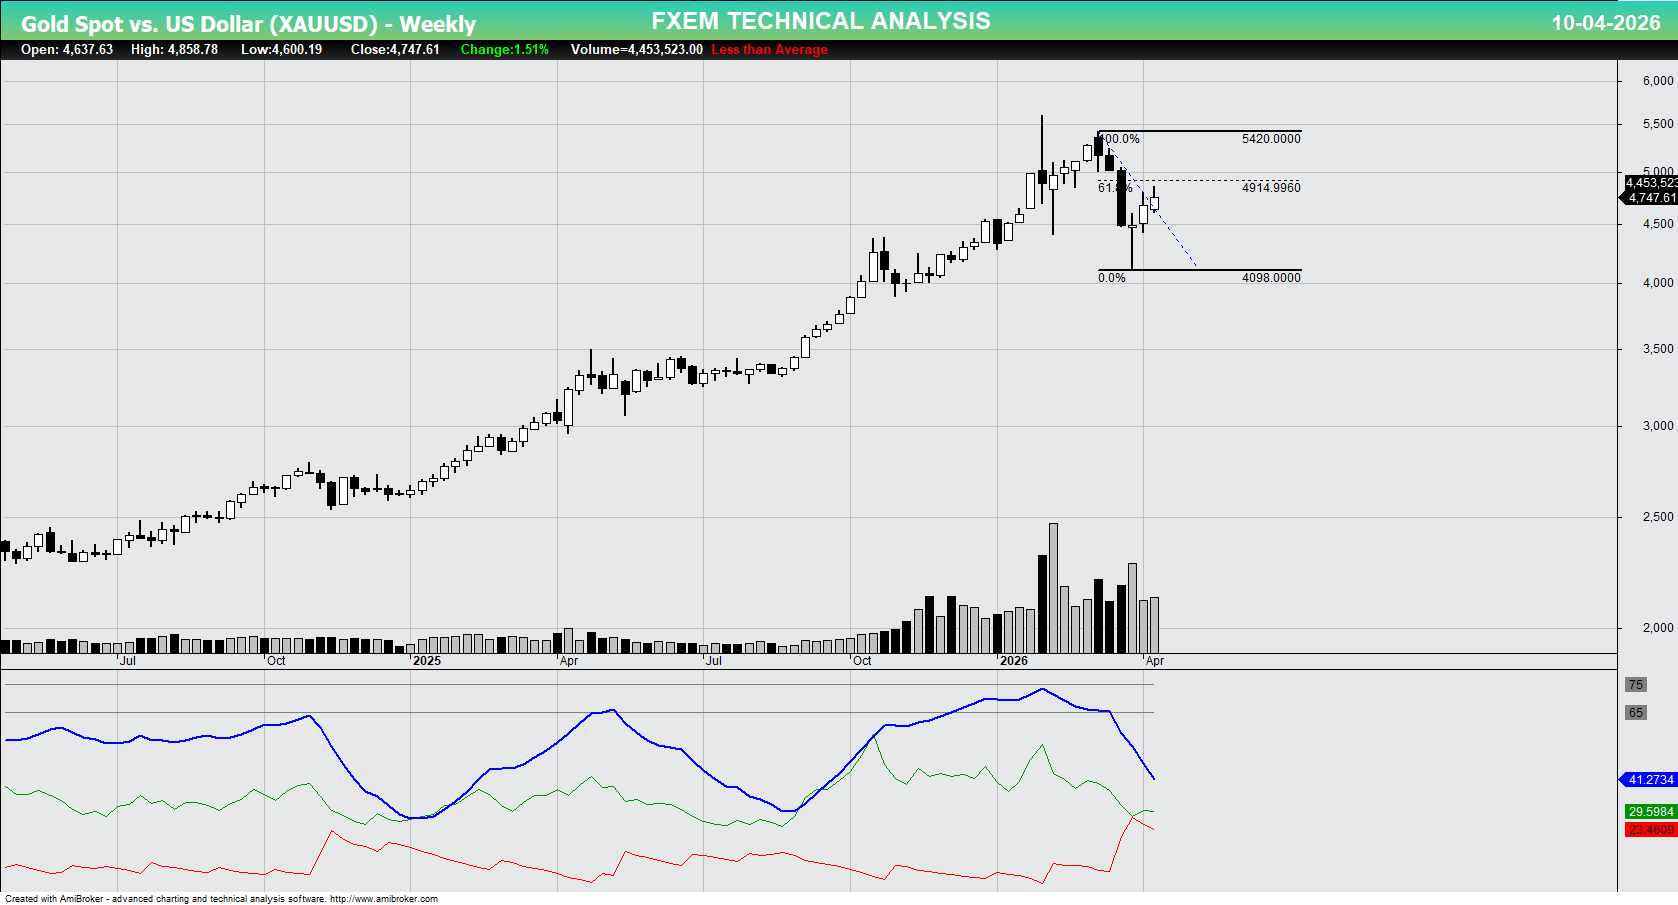
Task: Expand the Apr axis label
Action: click(1157, 661)
